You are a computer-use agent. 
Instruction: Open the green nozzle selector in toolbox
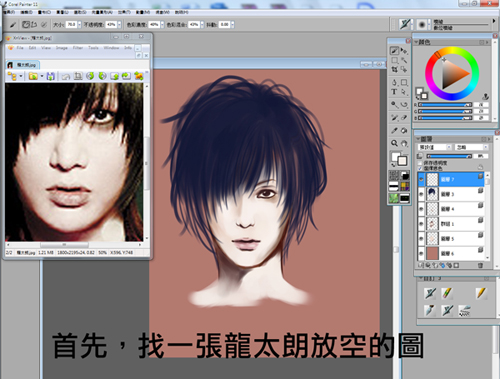click(x=394, y=198)
